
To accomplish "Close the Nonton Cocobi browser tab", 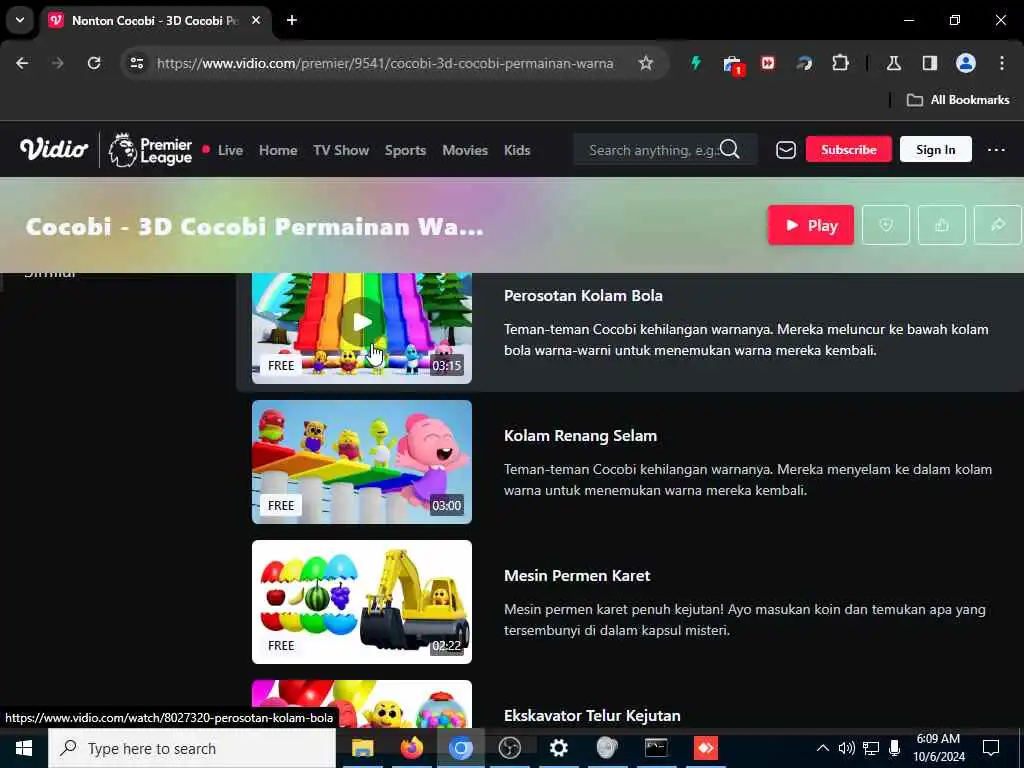I will [256, 20].
